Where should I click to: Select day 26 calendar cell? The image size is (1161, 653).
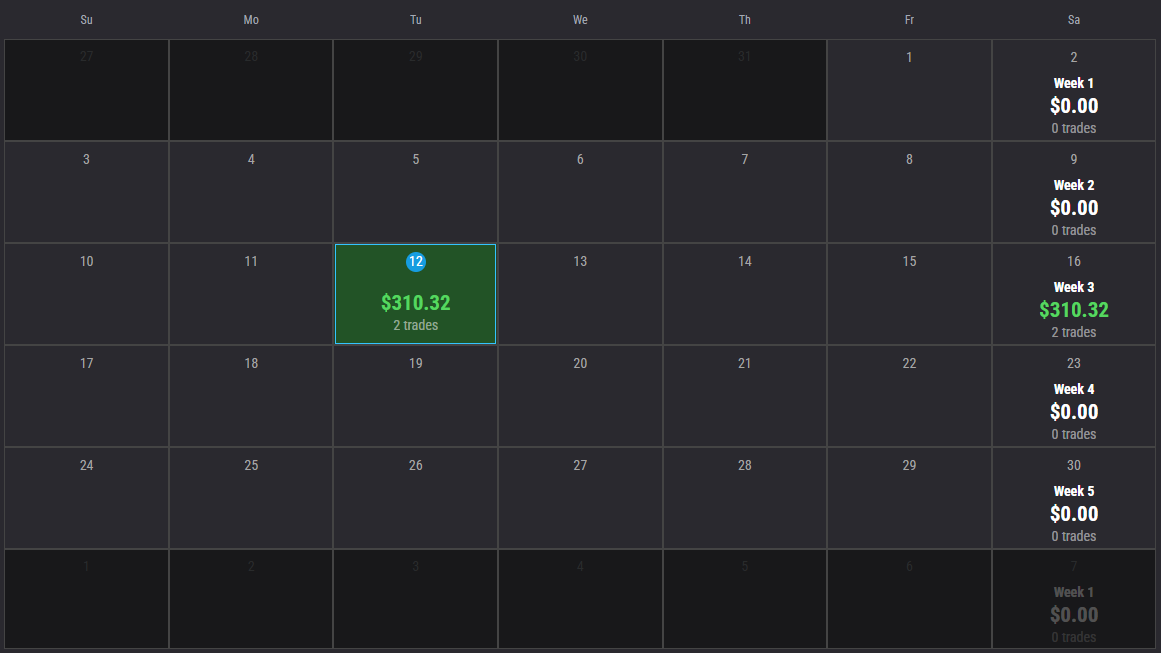[x=415, y=497]
